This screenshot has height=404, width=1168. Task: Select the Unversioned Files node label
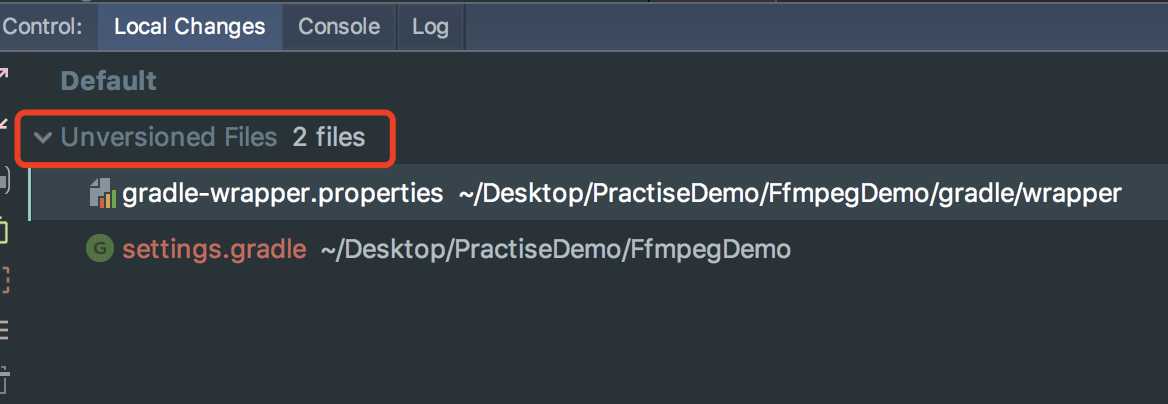click(168, 137)
